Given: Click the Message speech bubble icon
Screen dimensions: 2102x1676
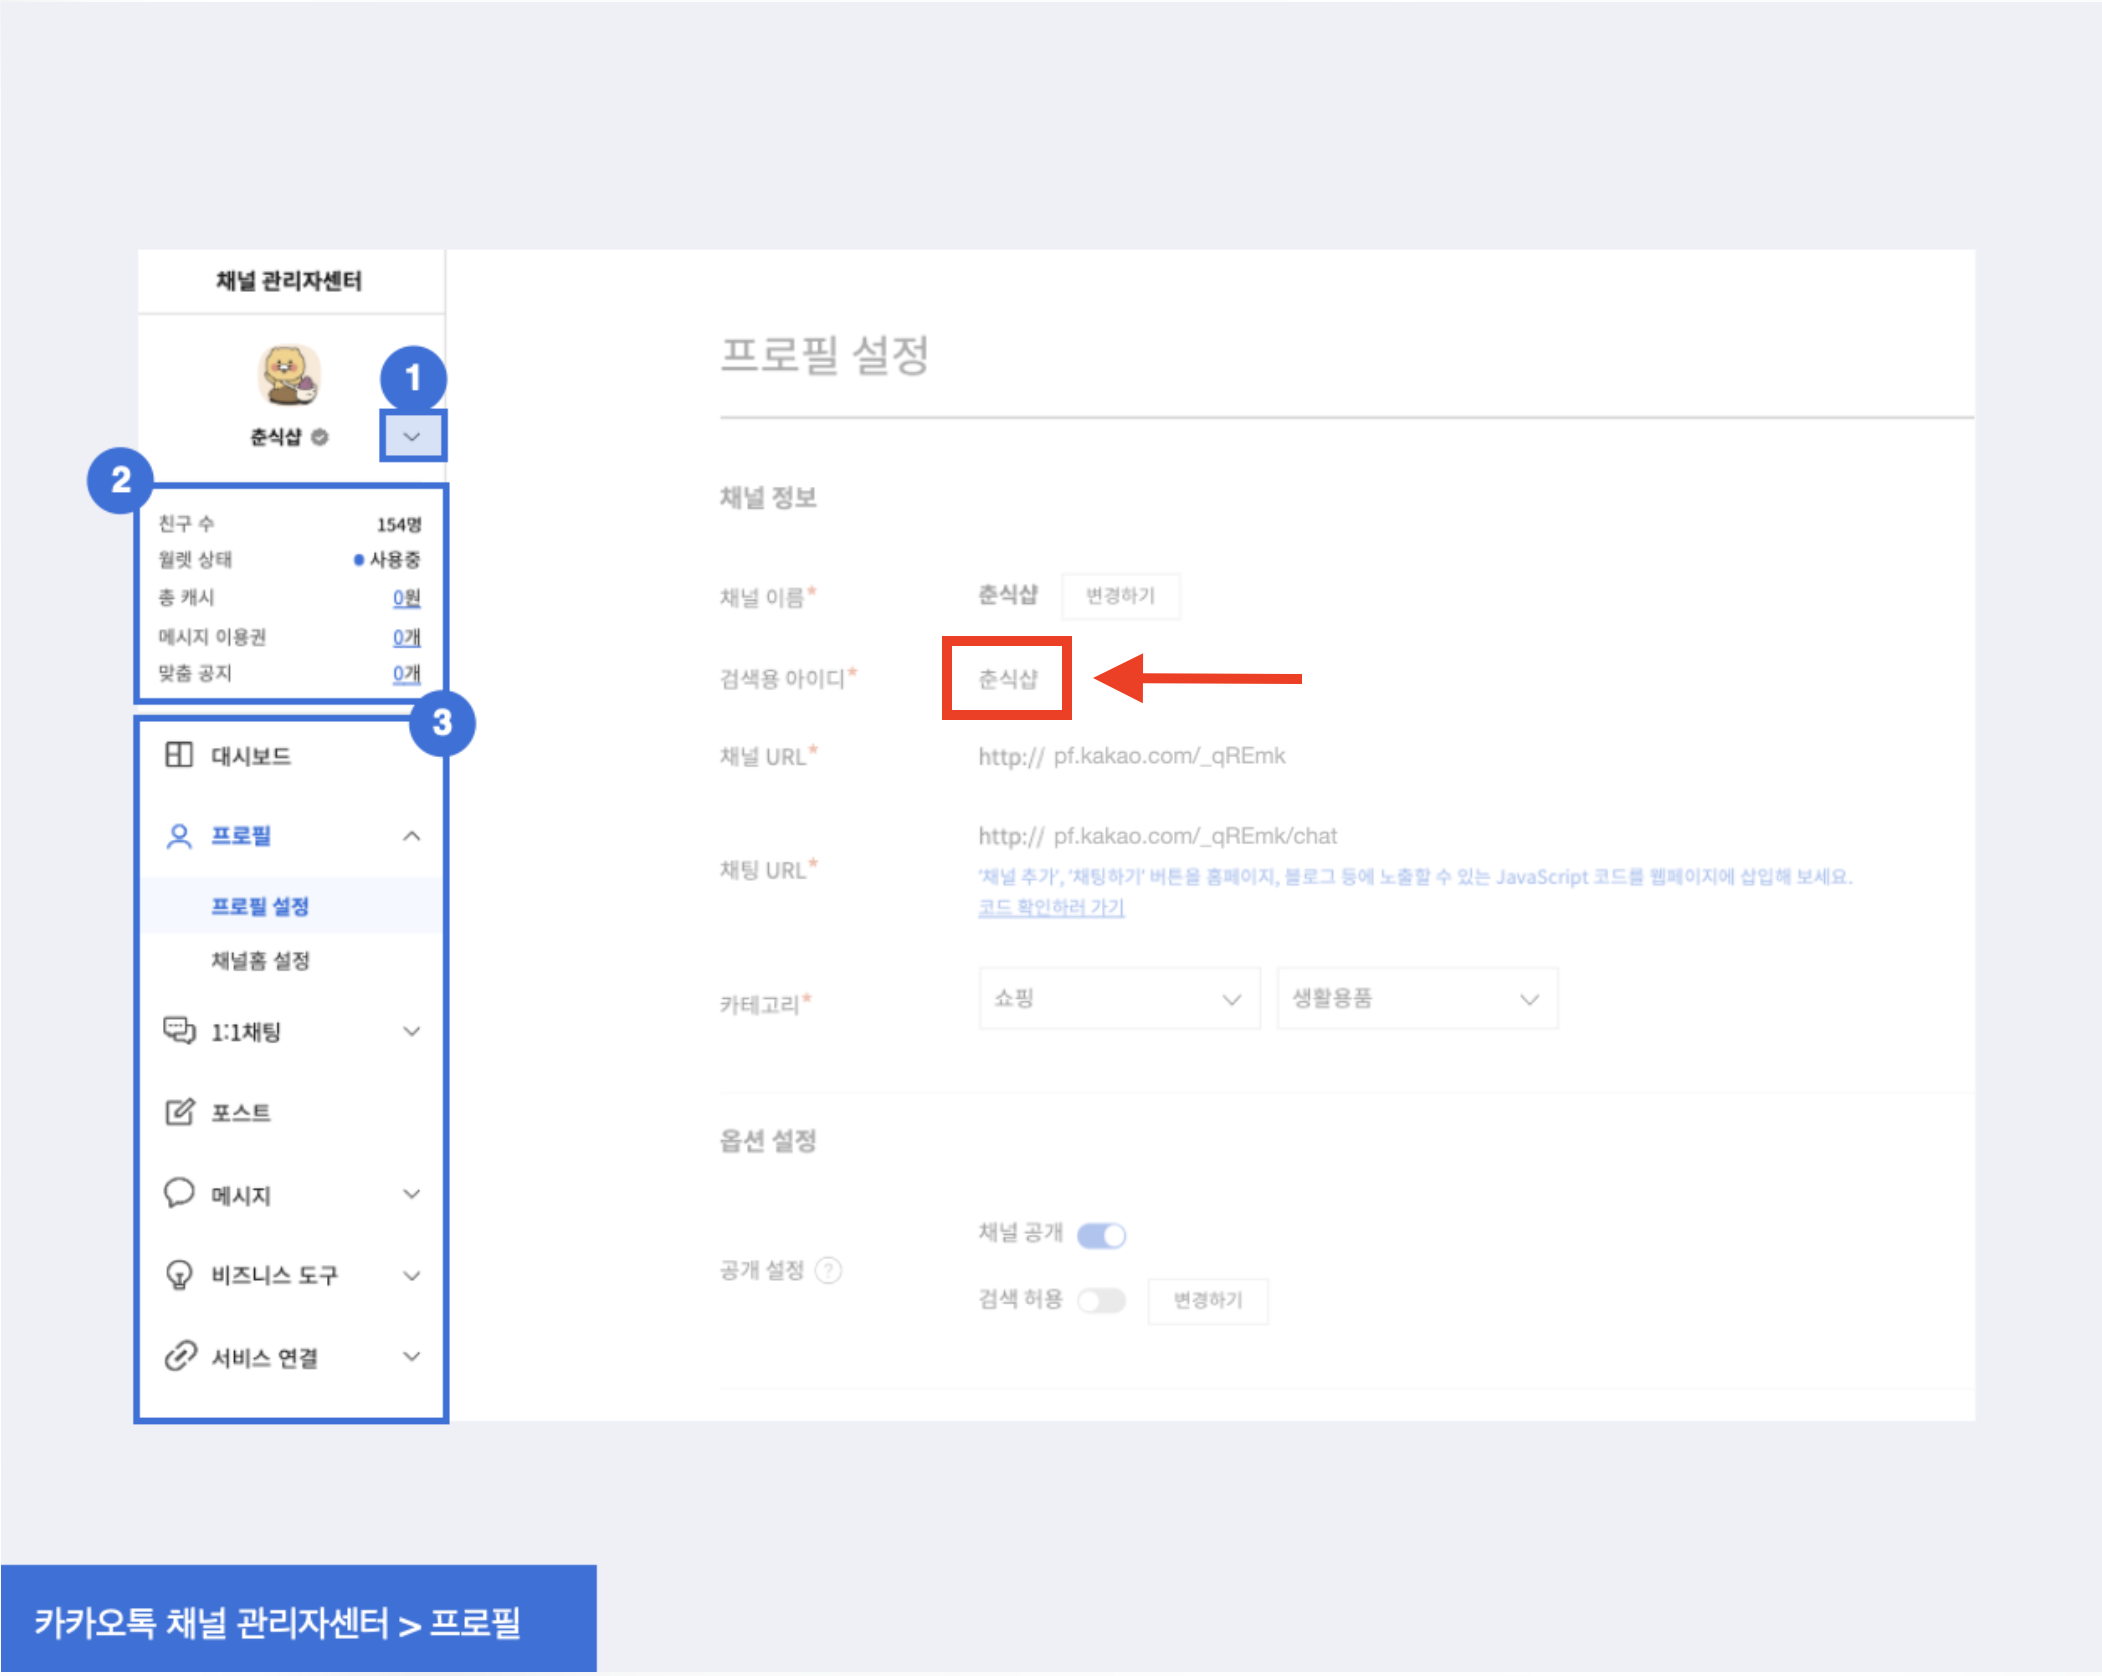Looking at the screenshot, I should (179, 1193).
